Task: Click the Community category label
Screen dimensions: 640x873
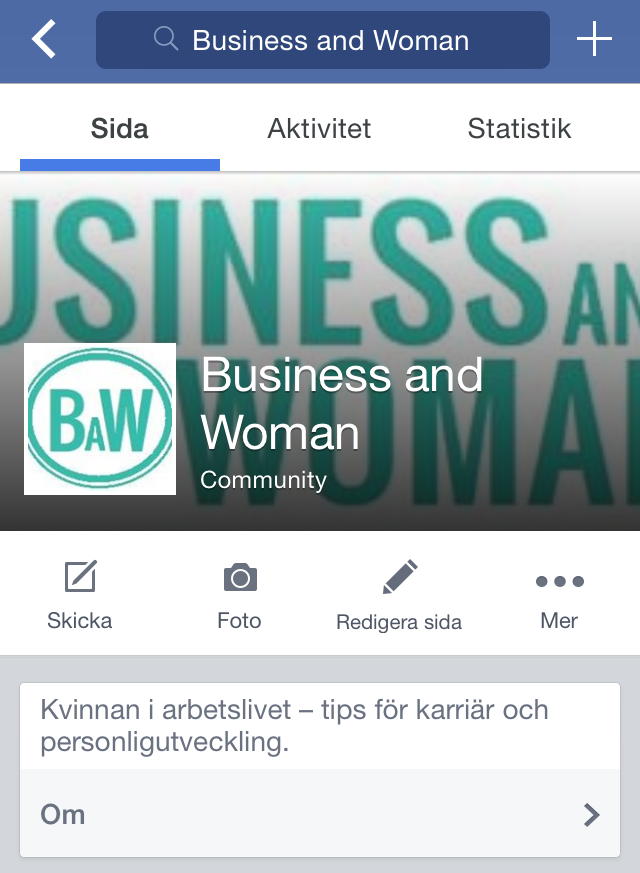Action: tap(263, 480)
